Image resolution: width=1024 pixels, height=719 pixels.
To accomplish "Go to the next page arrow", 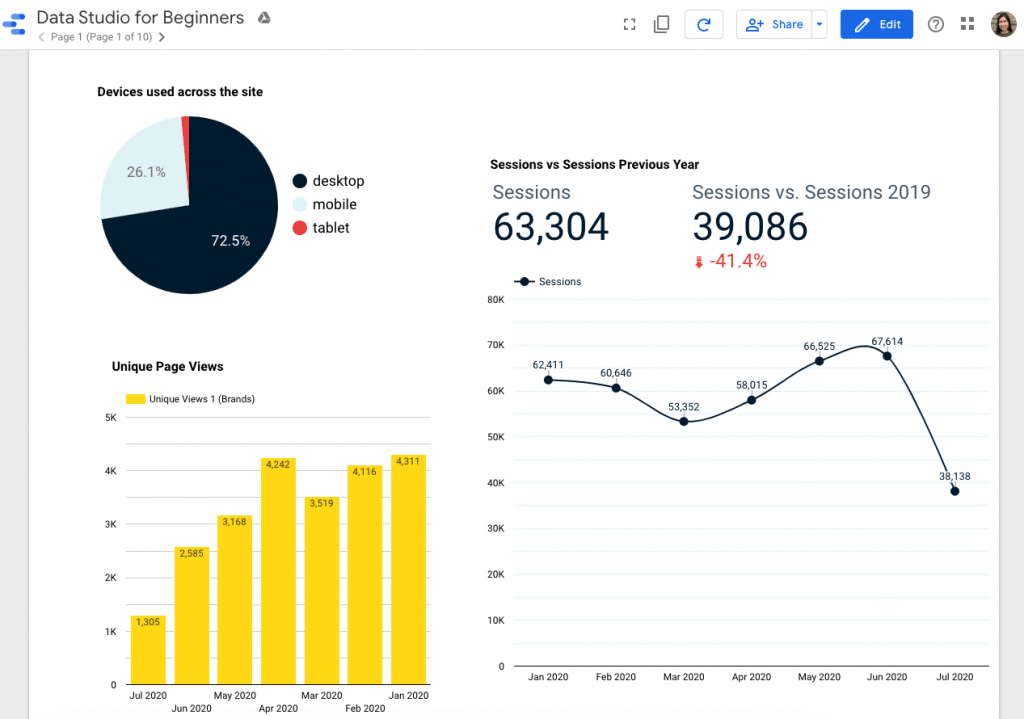I will coord(162,37).
